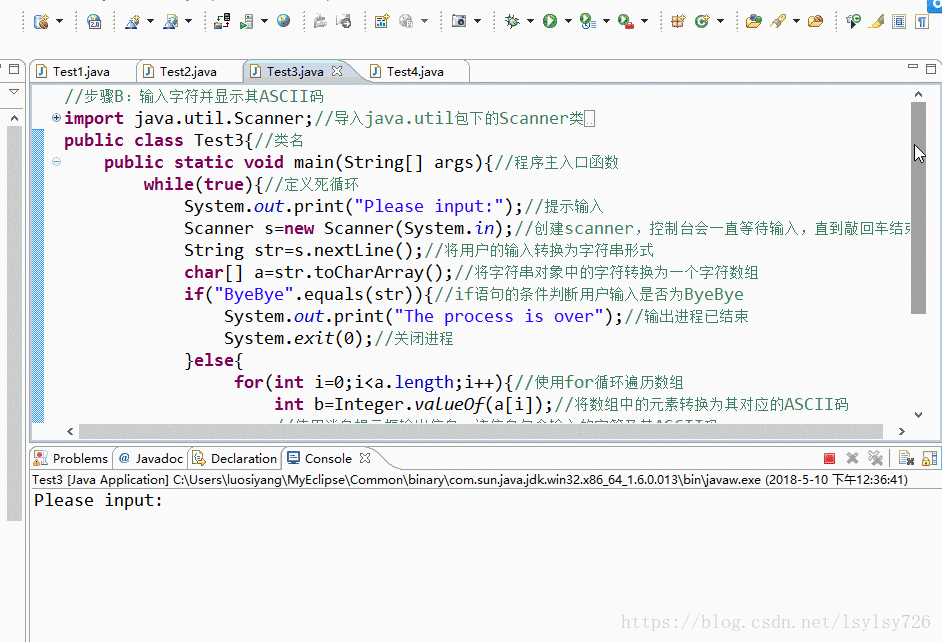Viewport: 942px width, 642px height.
Task: Click the new report chart icon
Action: tap(381, 22)
